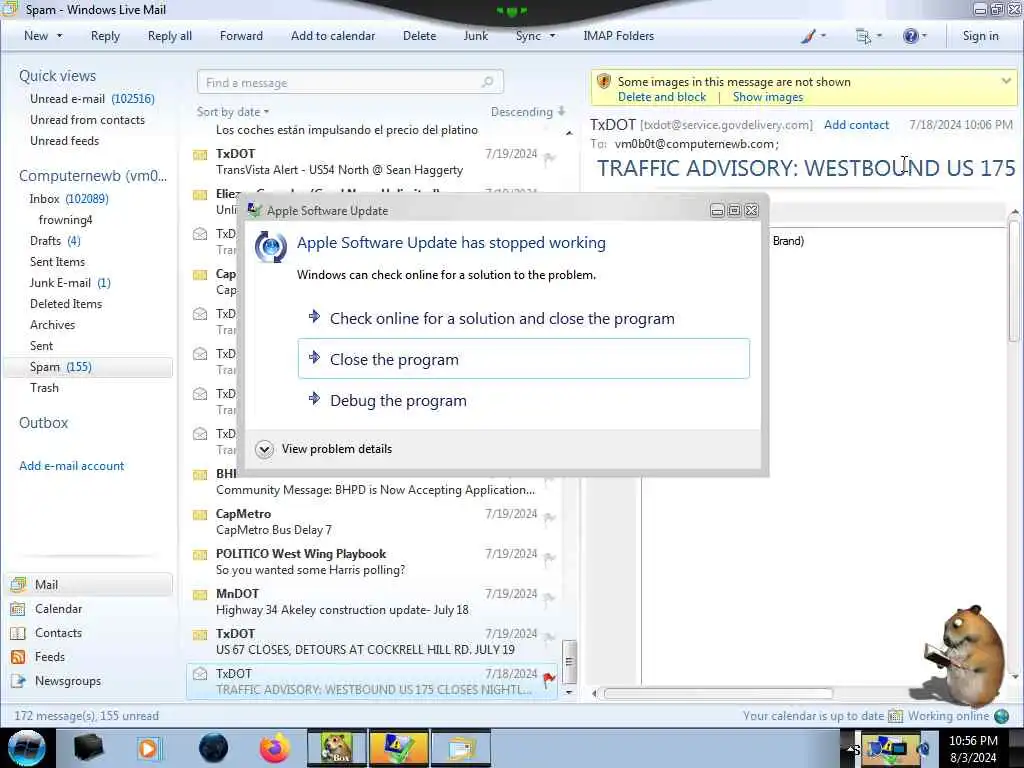The image size is (1024, 768).
Task: Open the blue Help icon
Action: pyautogui.click(x=910, y=37)
